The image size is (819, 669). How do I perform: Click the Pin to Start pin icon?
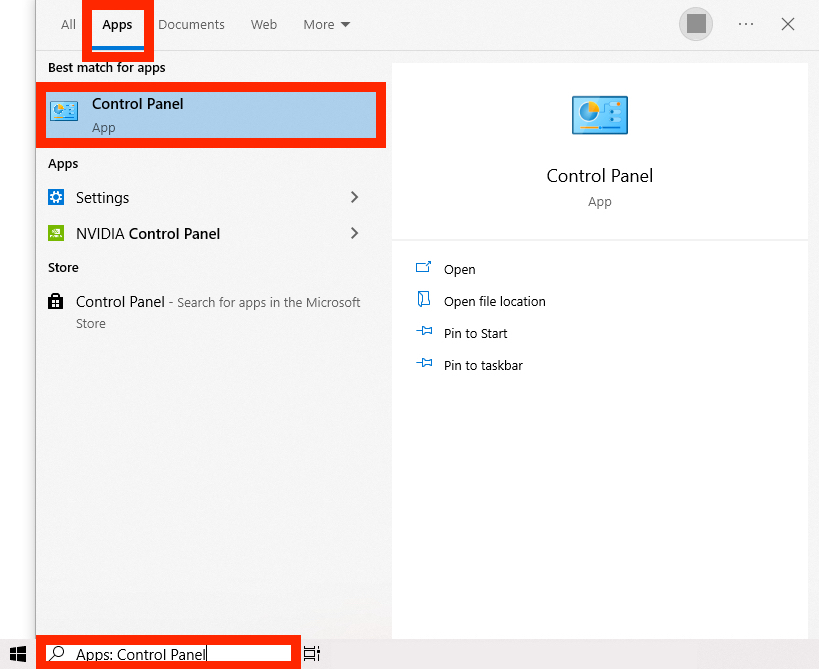click(424, 331)
